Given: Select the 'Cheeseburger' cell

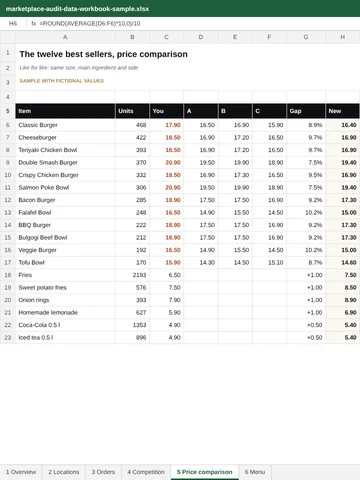Looking at the screenshot, I should click(65, 137).
